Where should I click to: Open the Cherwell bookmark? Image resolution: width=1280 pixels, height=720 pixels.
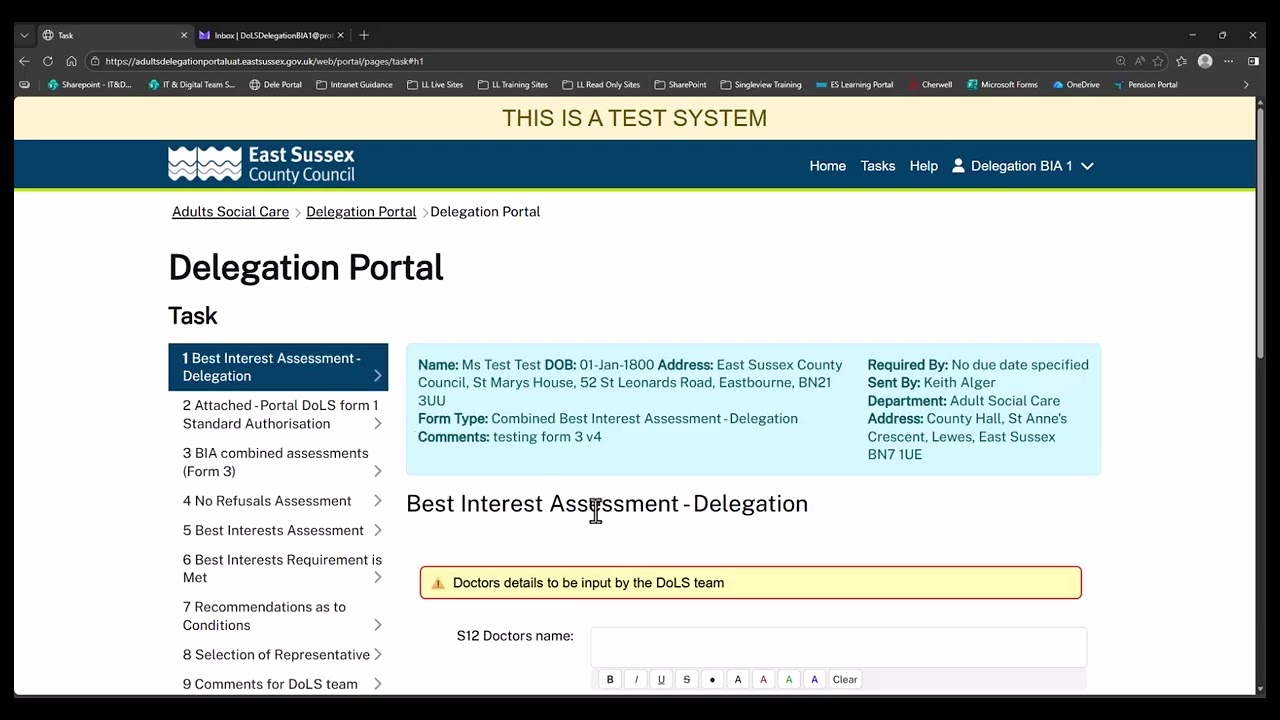[930, 85]
